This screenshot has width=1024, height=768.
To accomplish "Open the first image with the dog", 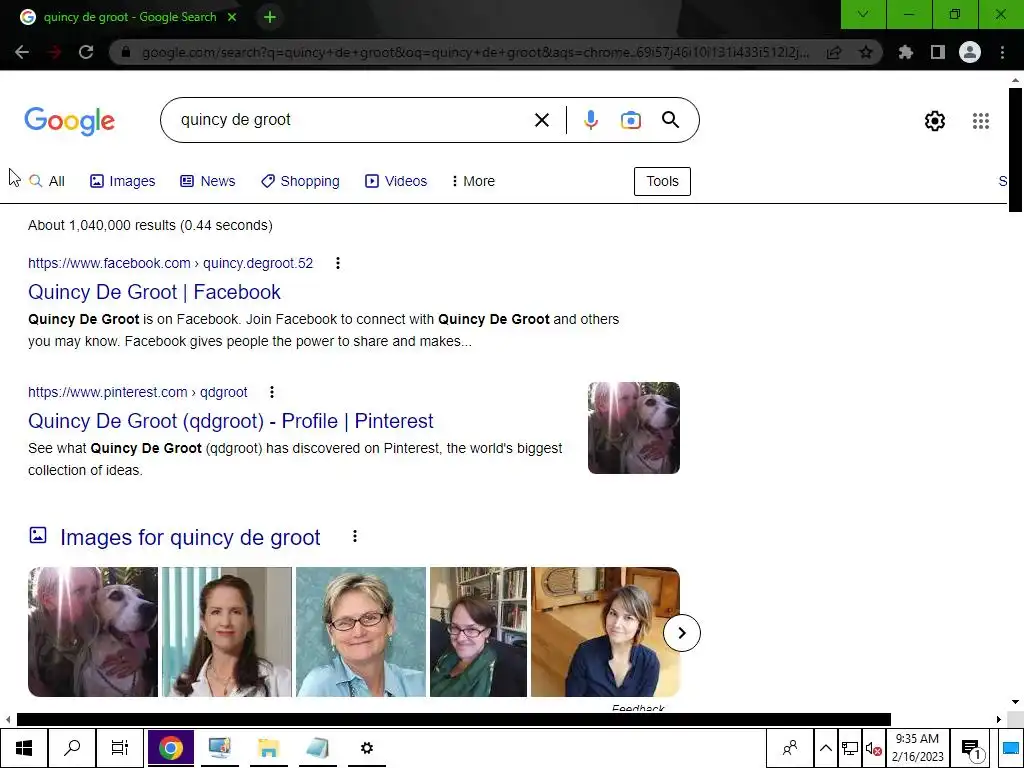I will point(93,632).
